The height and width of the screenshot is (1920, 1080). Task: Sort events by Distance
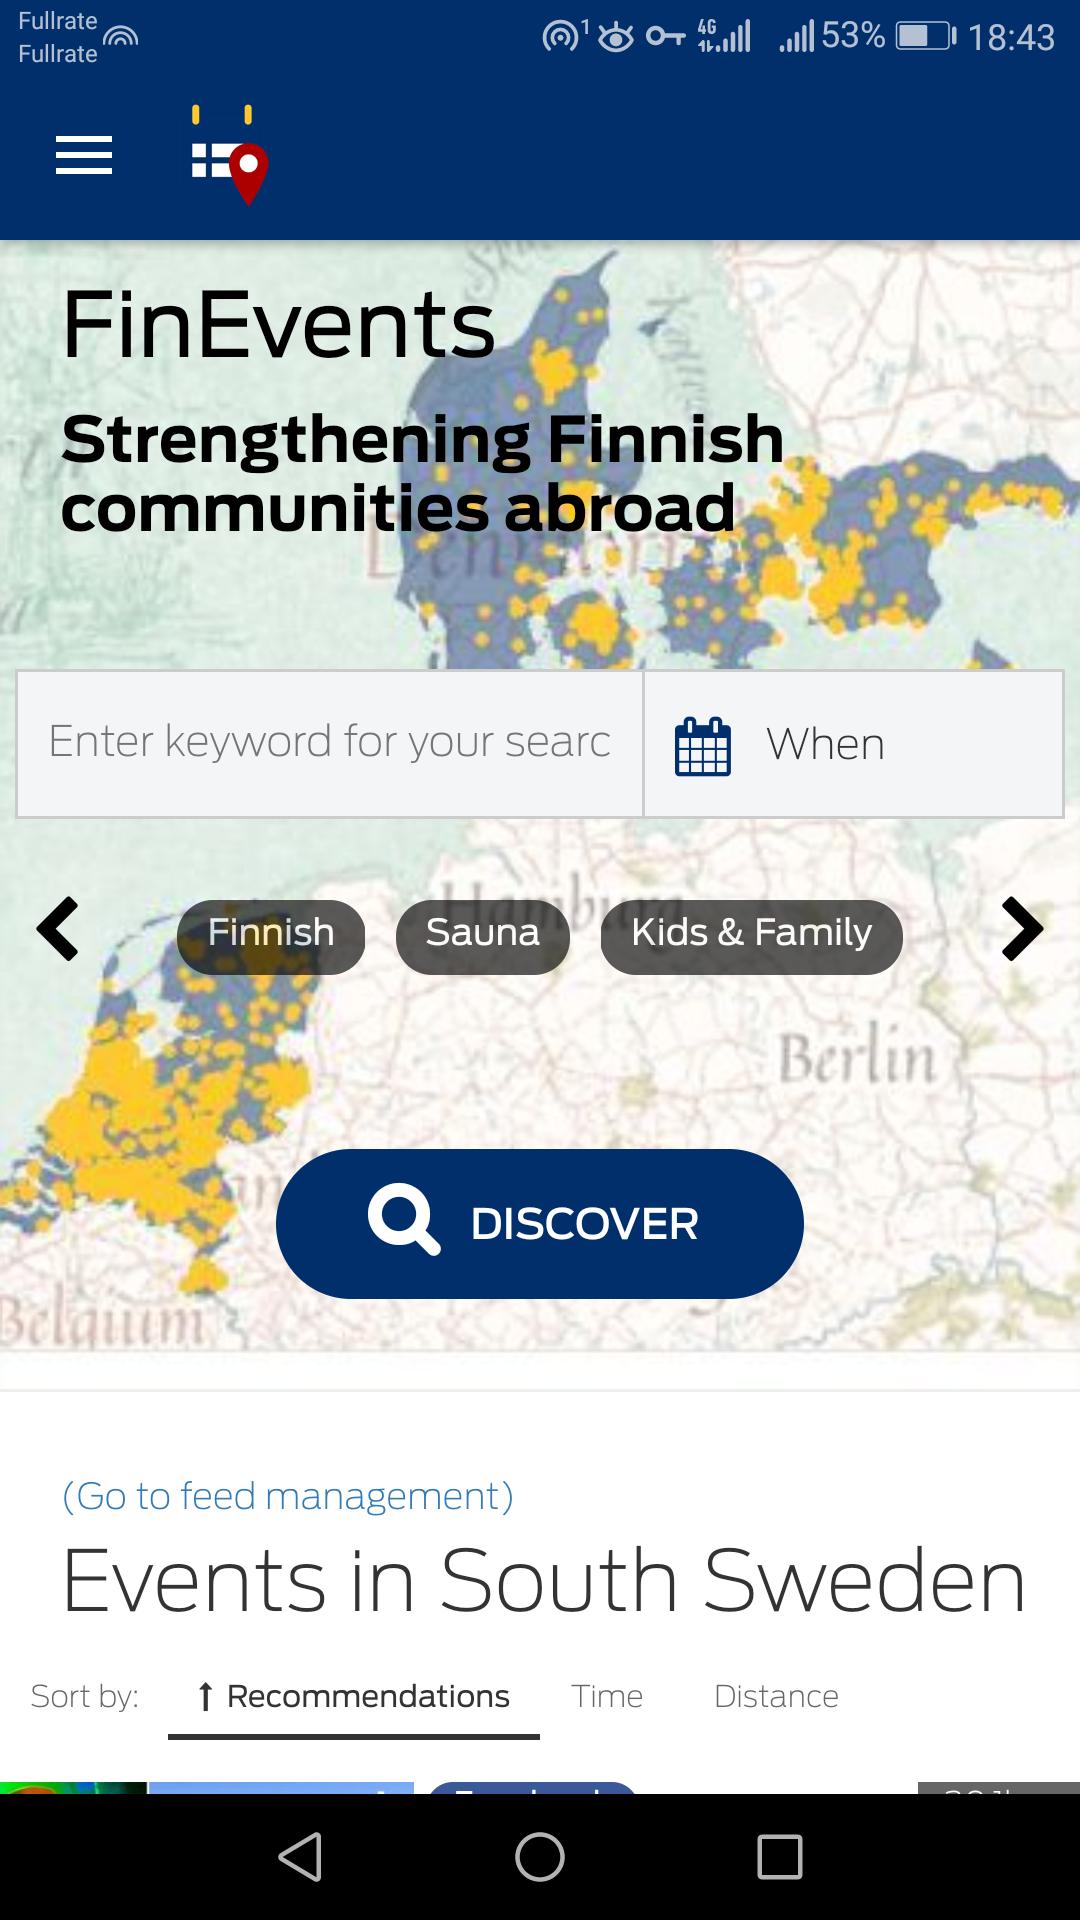[776, 1697]
